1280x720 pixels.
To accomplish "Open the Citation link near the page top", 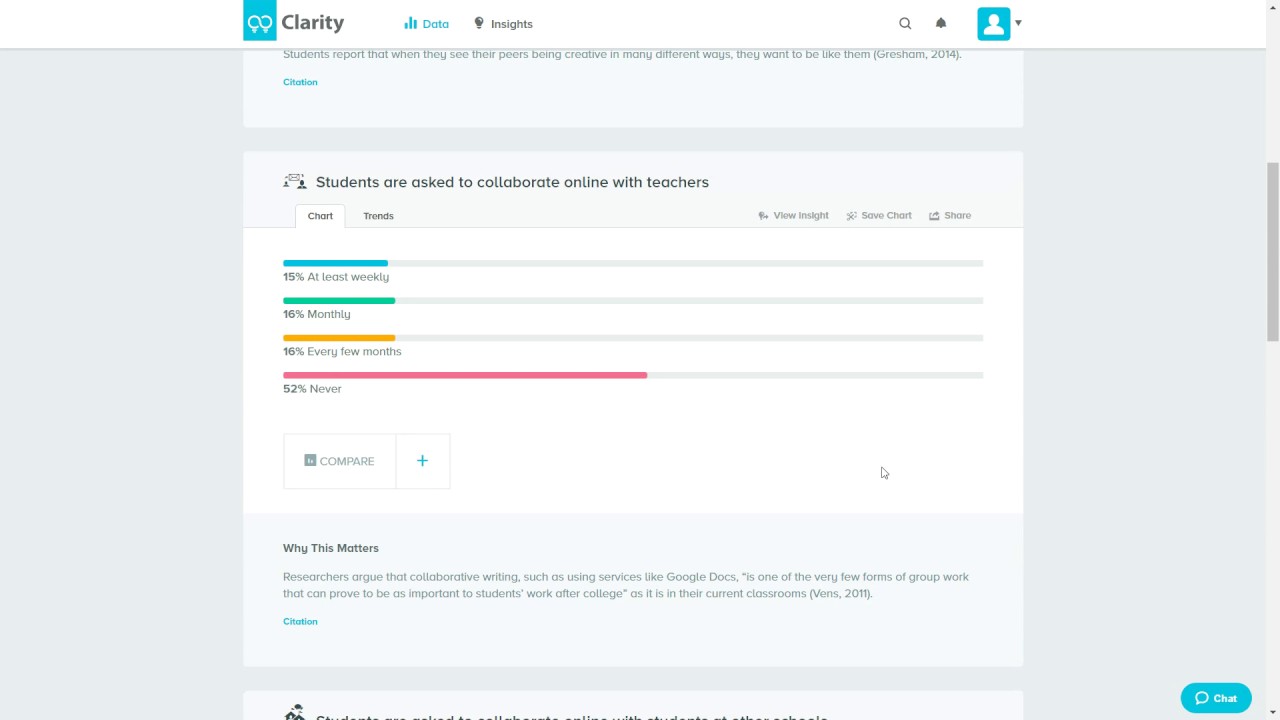I will [300, 82].
